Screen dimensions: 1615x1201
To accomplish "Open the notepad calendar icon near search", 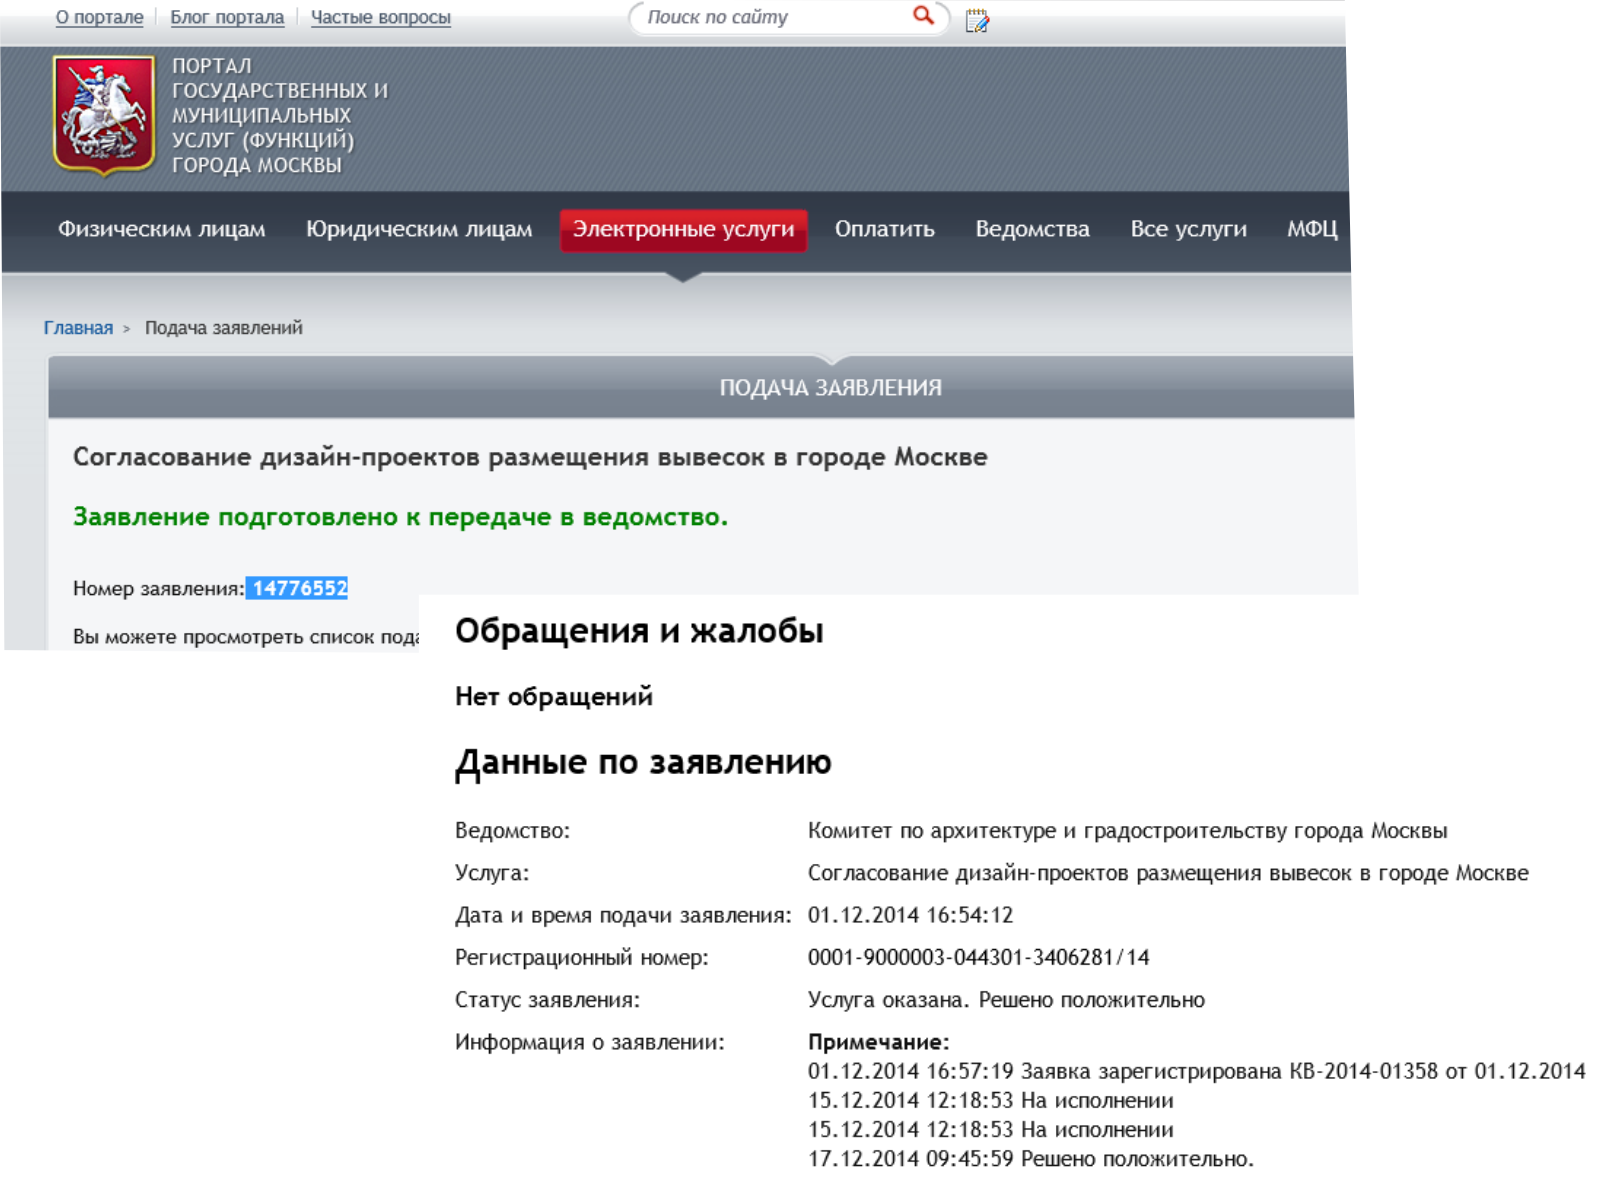I will [977, 20].
